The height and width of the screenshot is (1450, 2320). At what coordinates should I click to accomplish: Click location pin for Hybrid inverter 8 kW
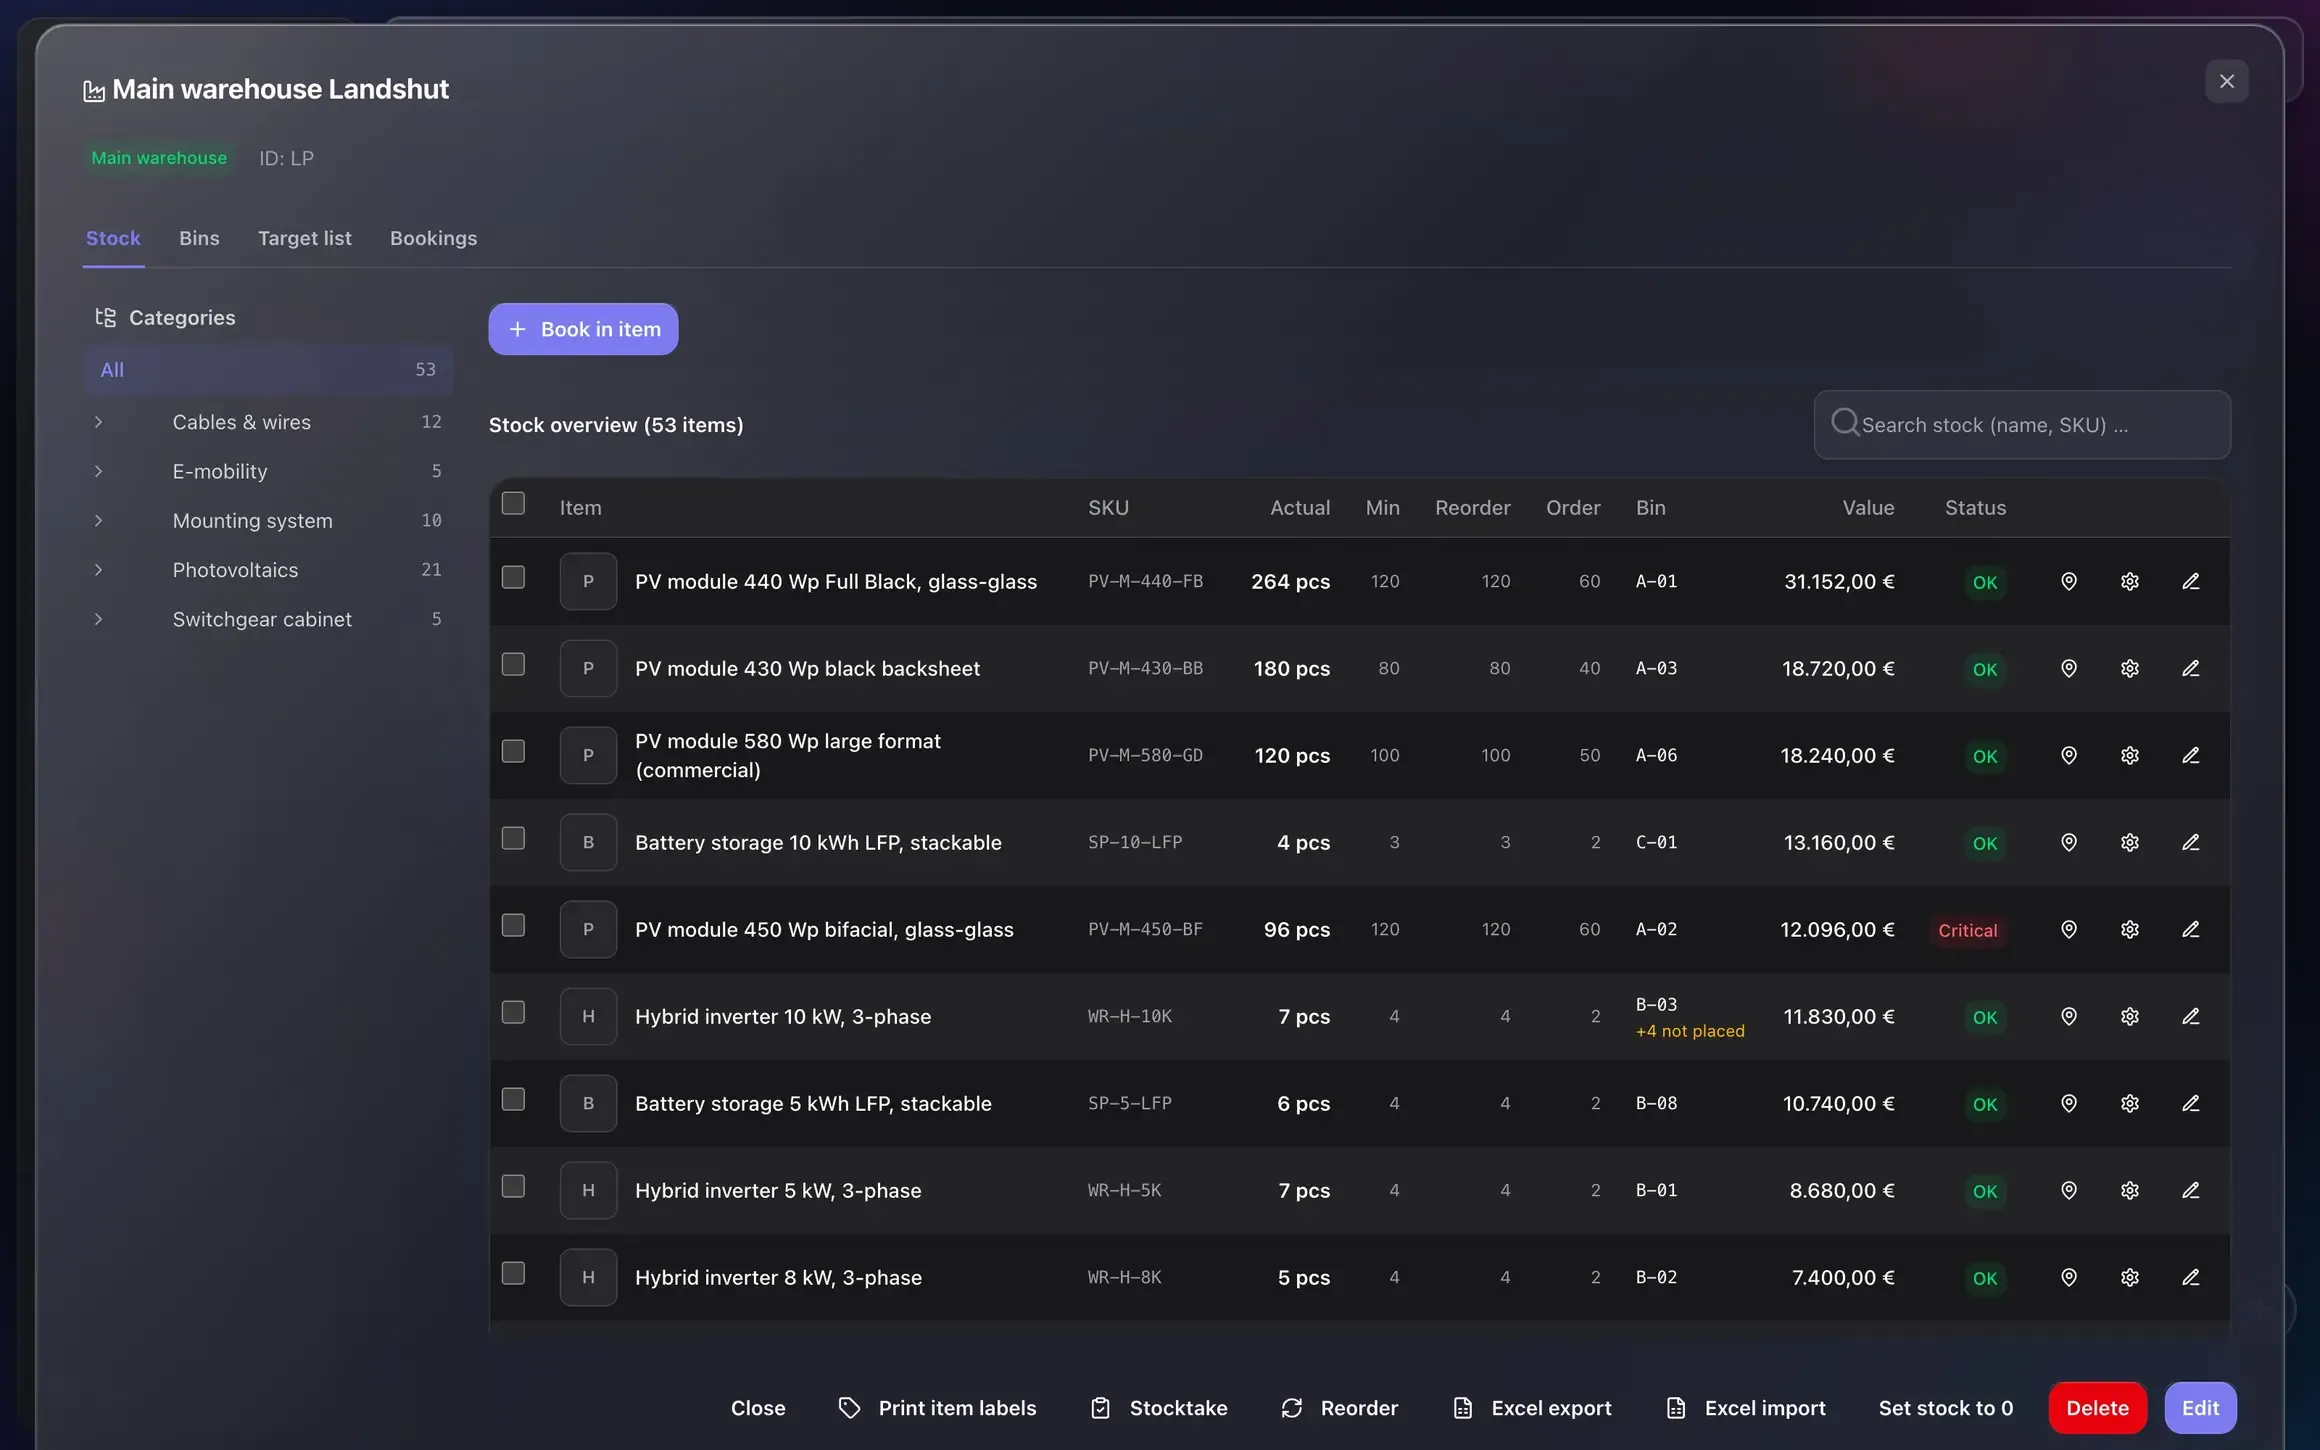(2069, 1277)
